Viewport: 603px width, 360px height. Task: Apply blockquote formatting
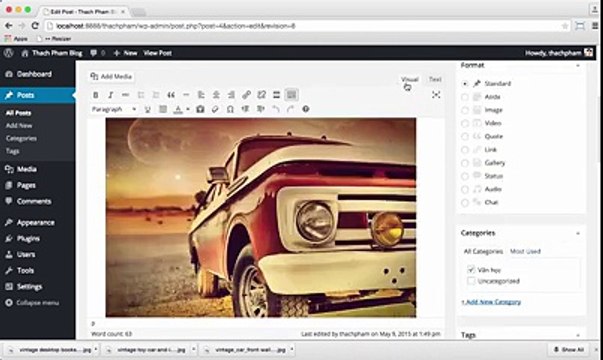(x=171, y=95)
